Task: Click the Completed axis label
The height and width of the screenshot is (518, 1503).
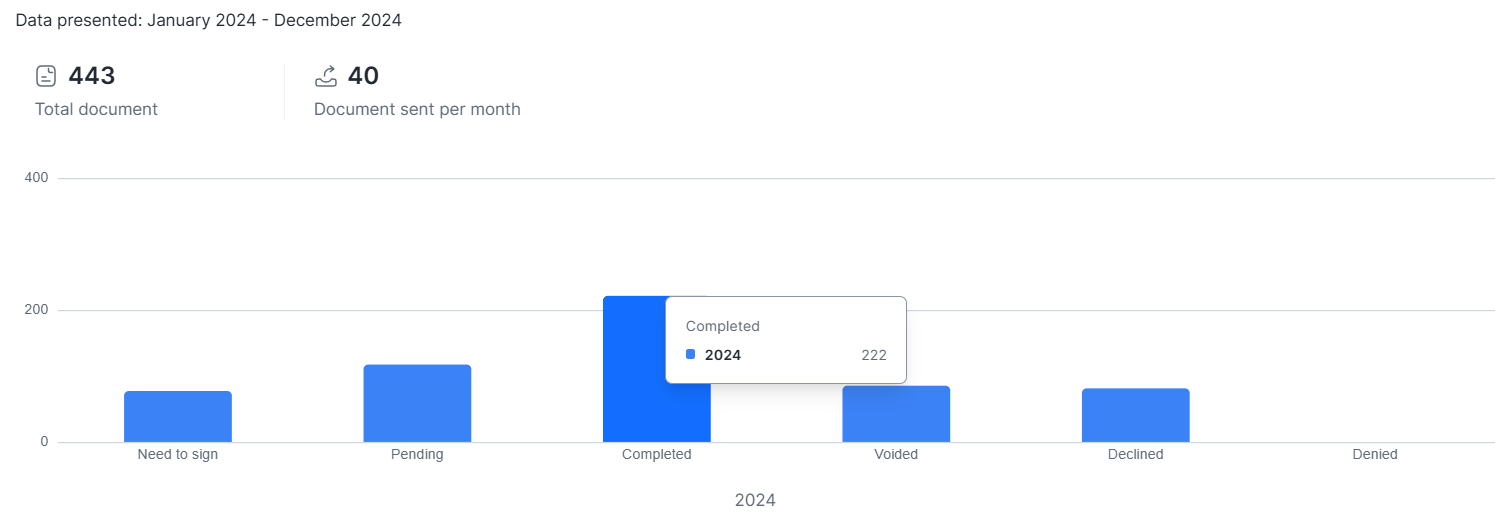Action: click(657, 454)
